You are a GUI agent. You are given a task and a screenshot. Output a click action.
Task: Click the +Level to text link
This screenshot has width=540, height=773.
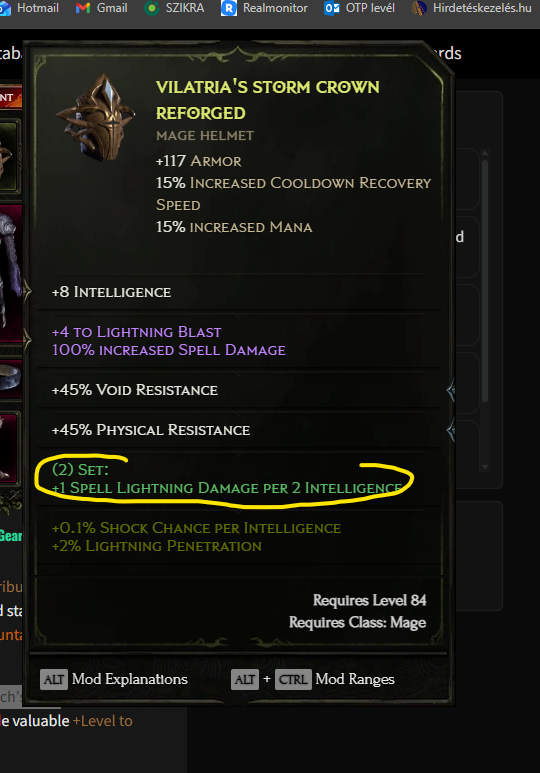point(103,721)
